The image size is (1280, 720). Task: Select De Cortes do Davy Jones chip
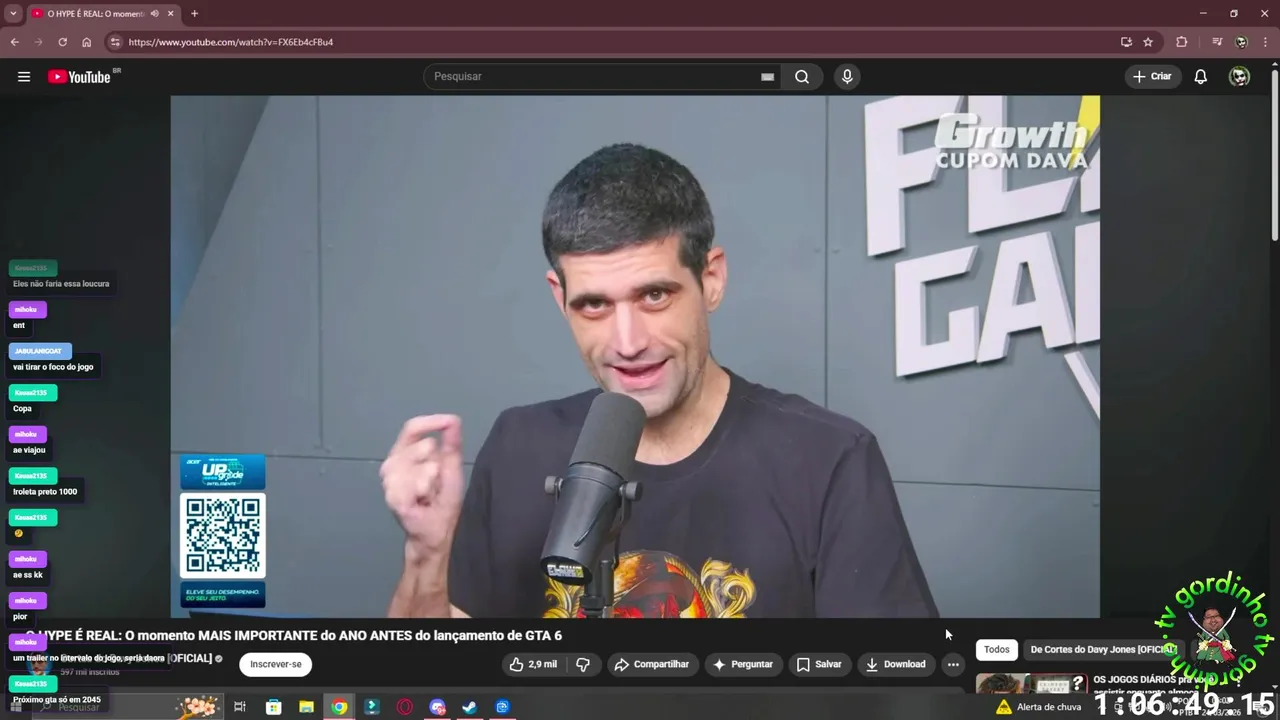[x=1102, y=649]
